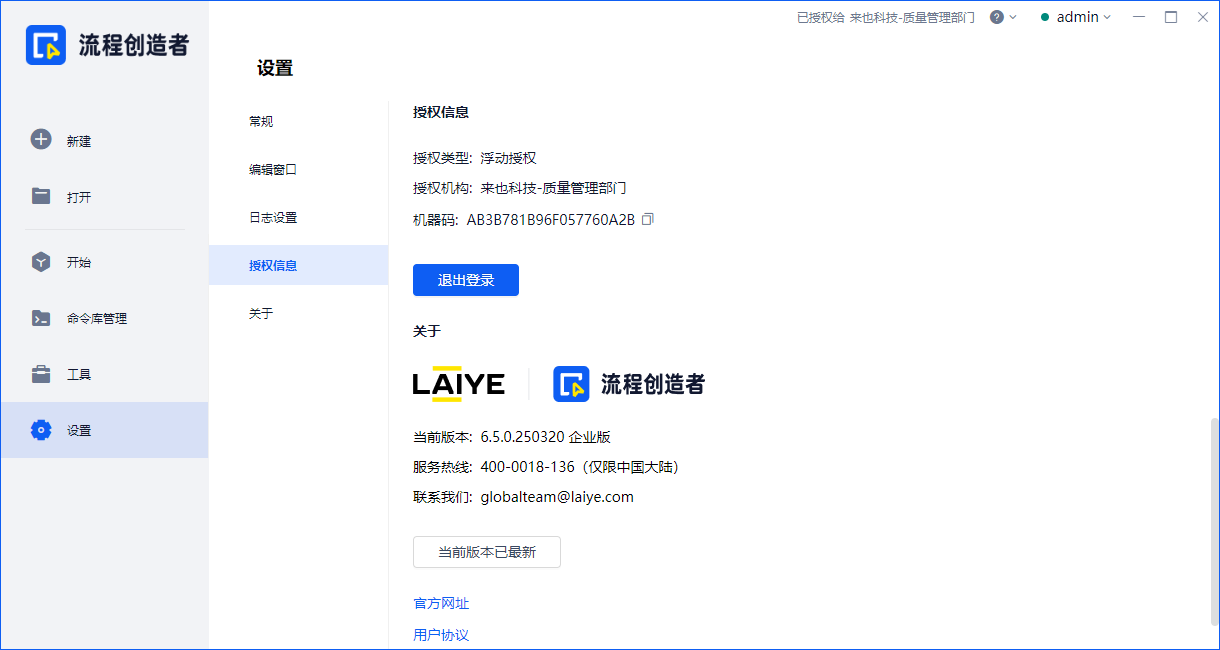
Task: Go to the 关于 tab
Action: (x=298, y=313)
